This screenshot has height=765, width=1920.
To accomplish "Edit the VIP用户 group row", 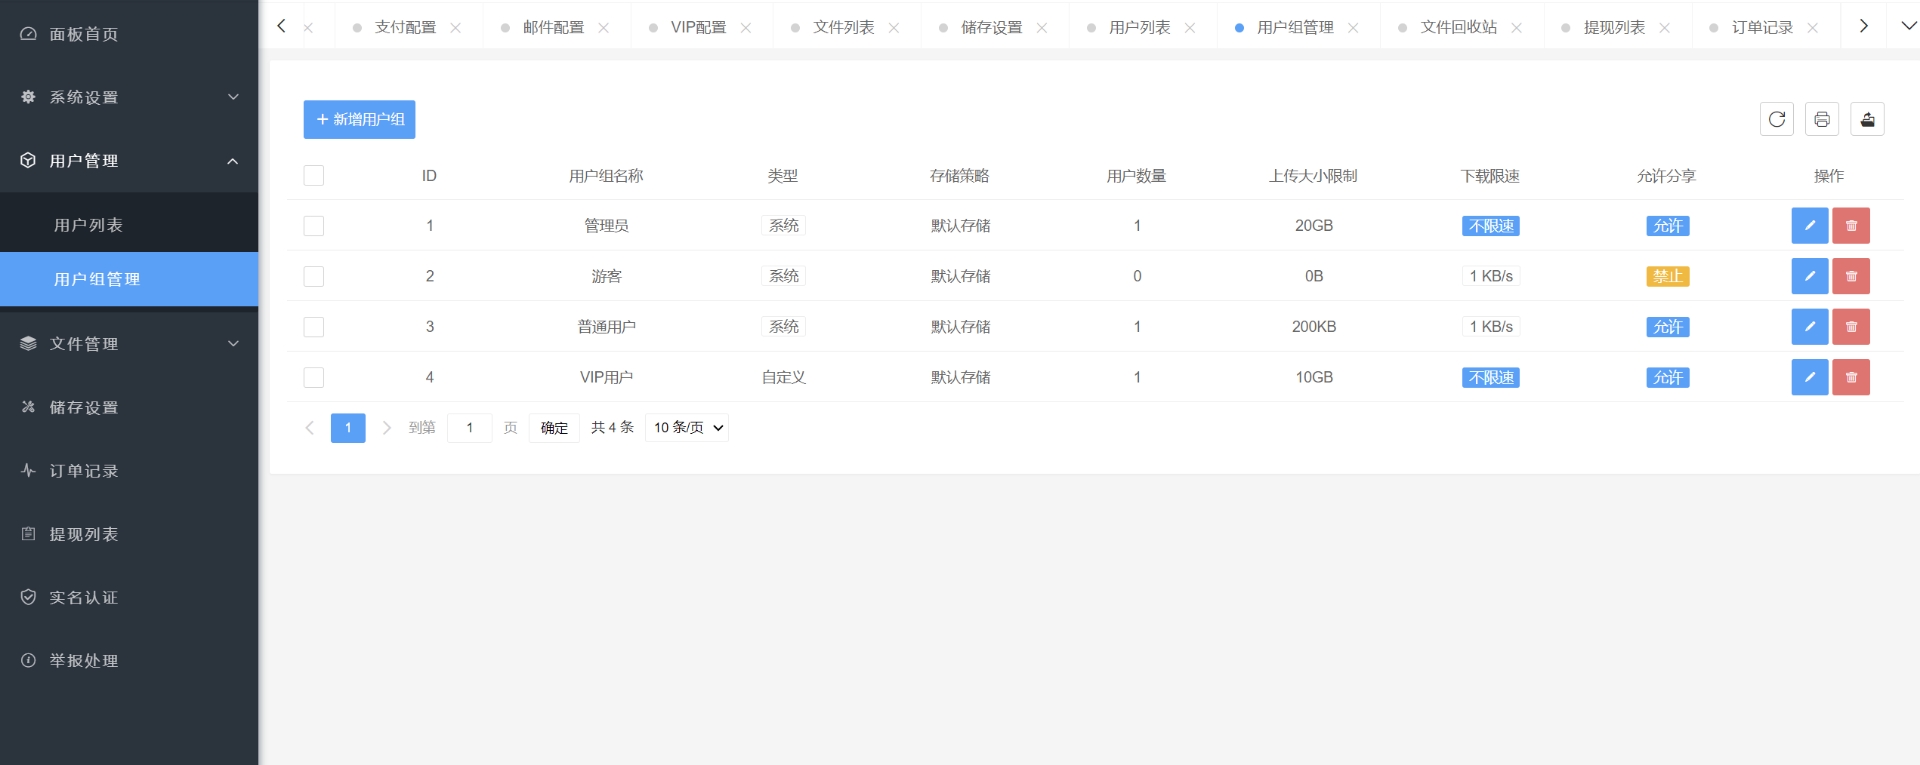I will pyautogui.click(x=1809, y=377).
